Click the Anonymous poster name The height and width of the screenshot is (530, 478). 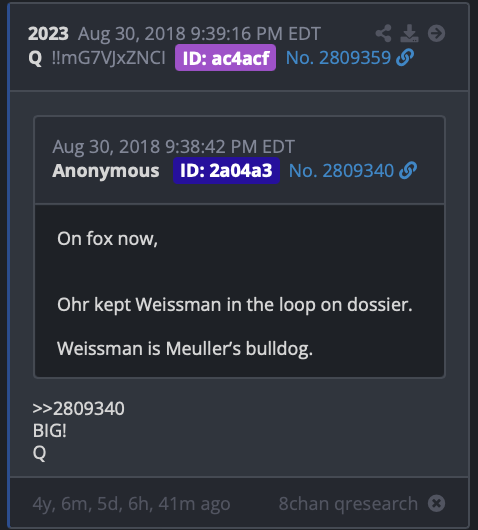[106, 171]
